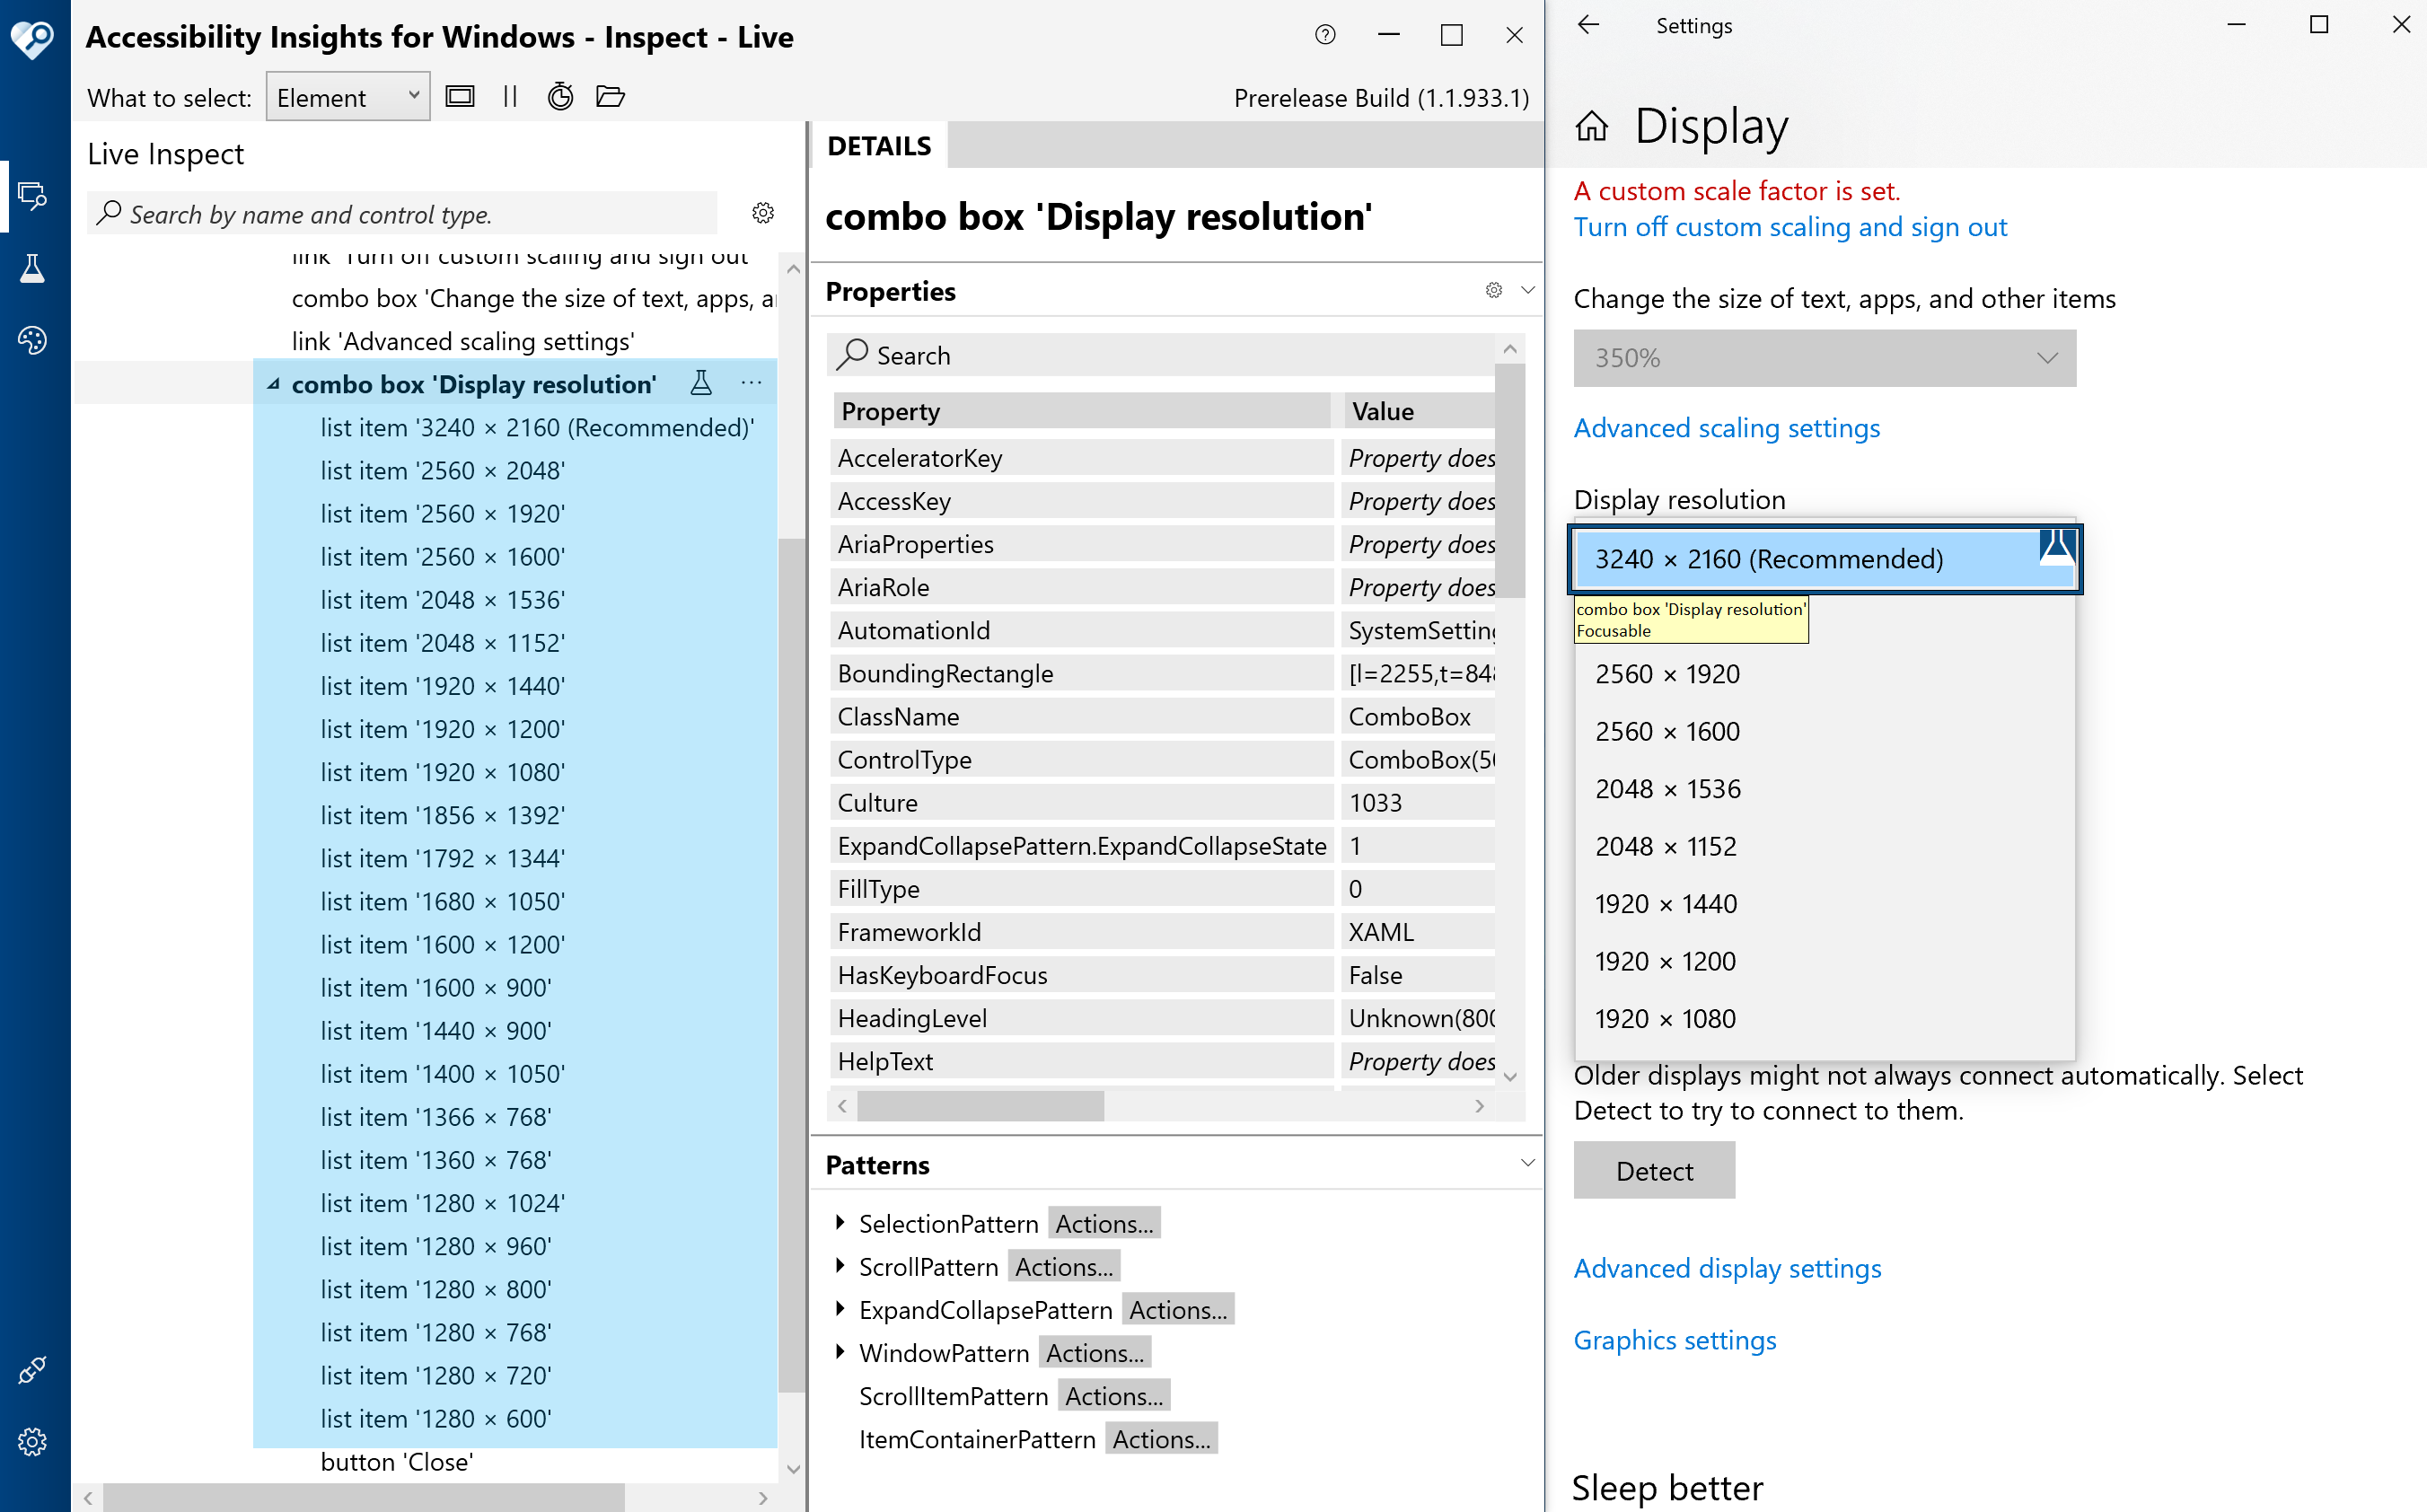Image resolution: width=2427 pixels, height=1512 pixels.
Task: Open the Advanced scaling settings link
Action: tap(1727, 428)
